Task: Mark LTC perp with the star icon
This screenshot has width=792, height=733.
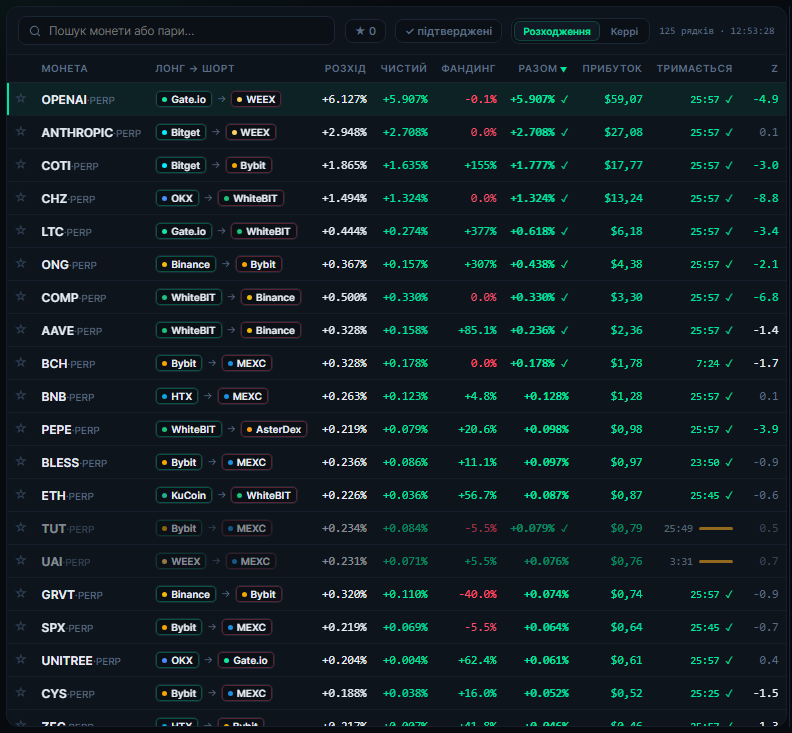Action: [21, 230]
